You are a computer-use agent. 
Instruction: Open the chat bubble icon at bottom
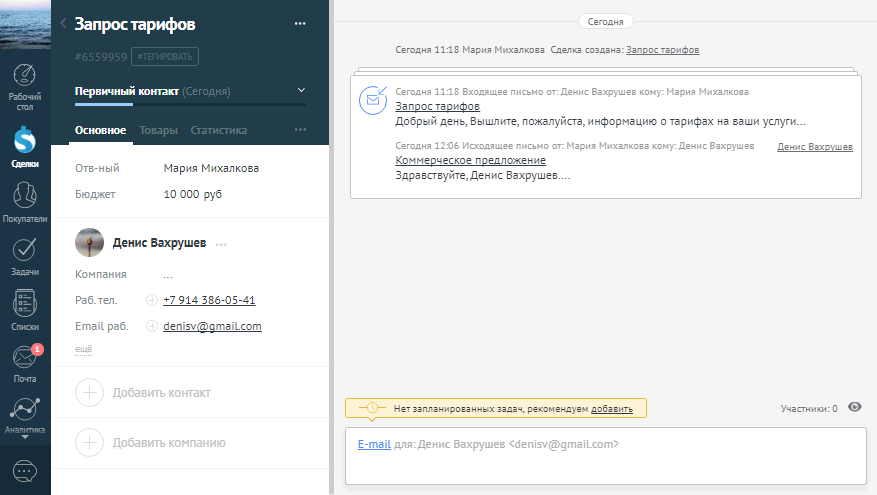tap(25, 470)
